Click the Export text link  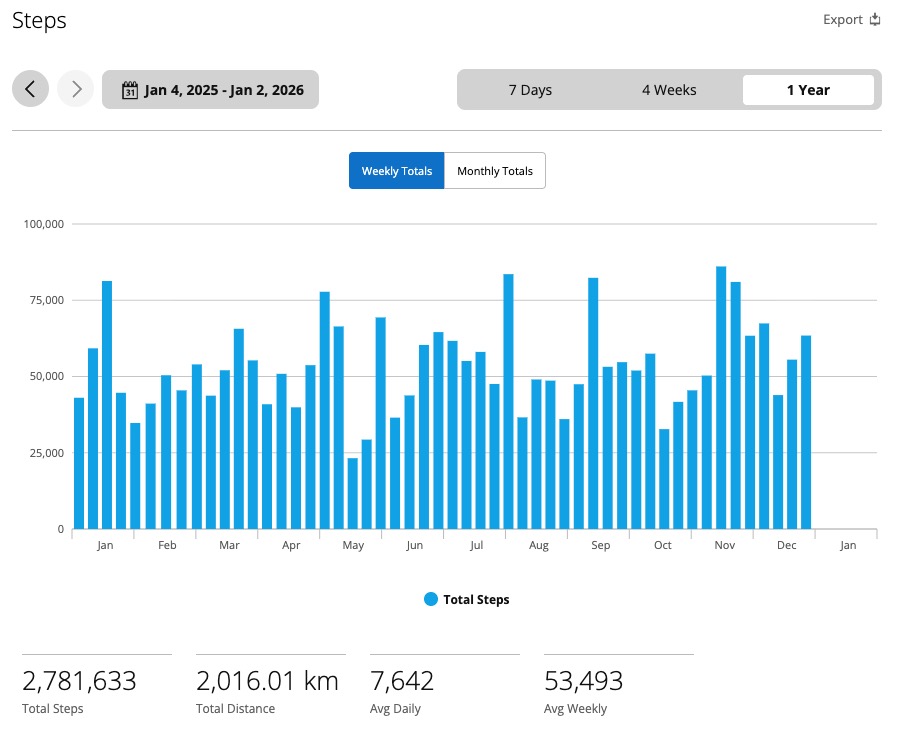pos(842,20)
